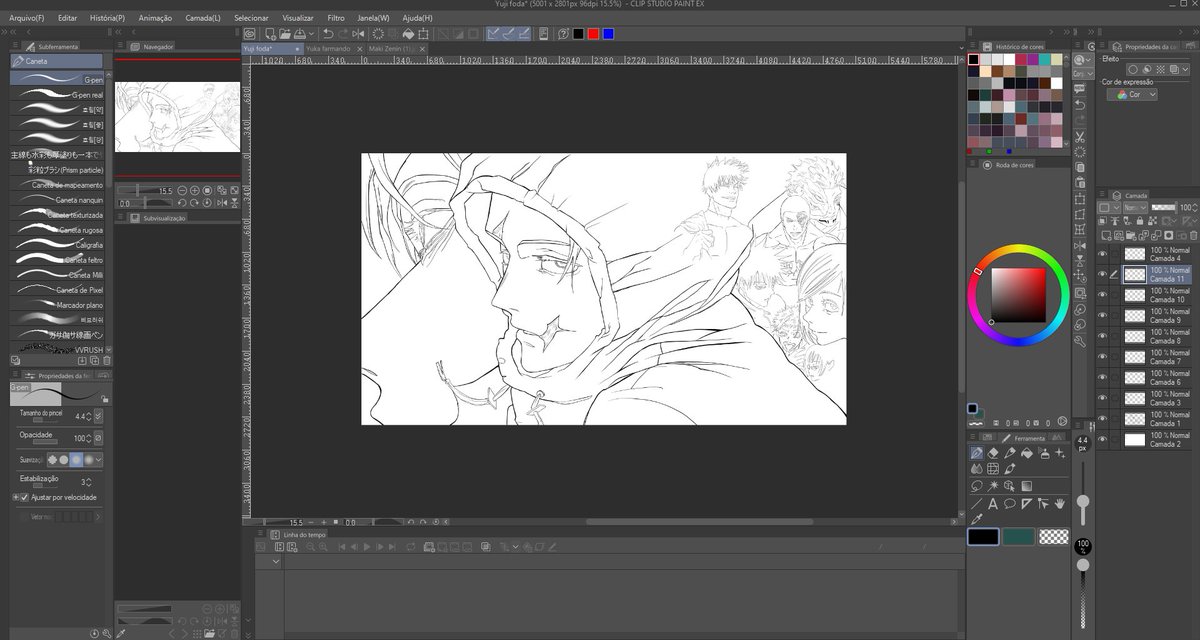
Task: Select the straight Line figure tool
Action: [977, 504]
